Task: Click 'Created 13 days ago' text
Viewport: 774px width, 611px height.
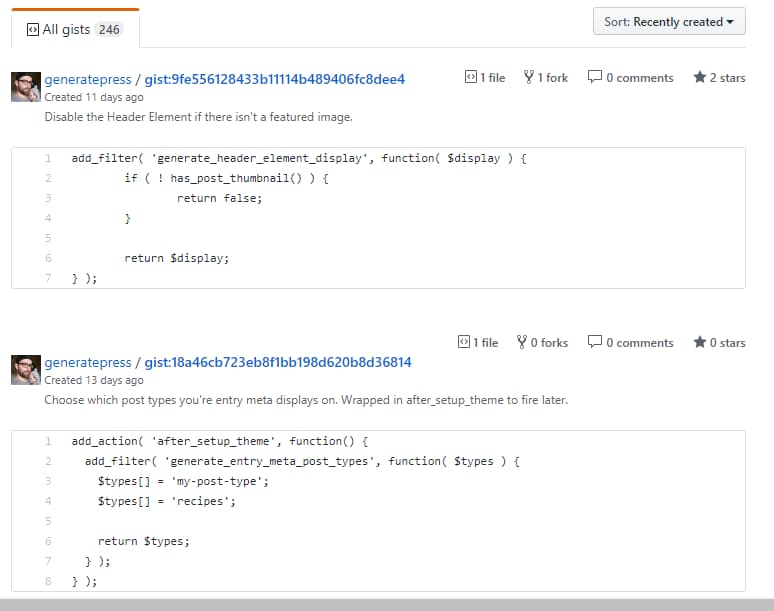Action: coord(94,380)
